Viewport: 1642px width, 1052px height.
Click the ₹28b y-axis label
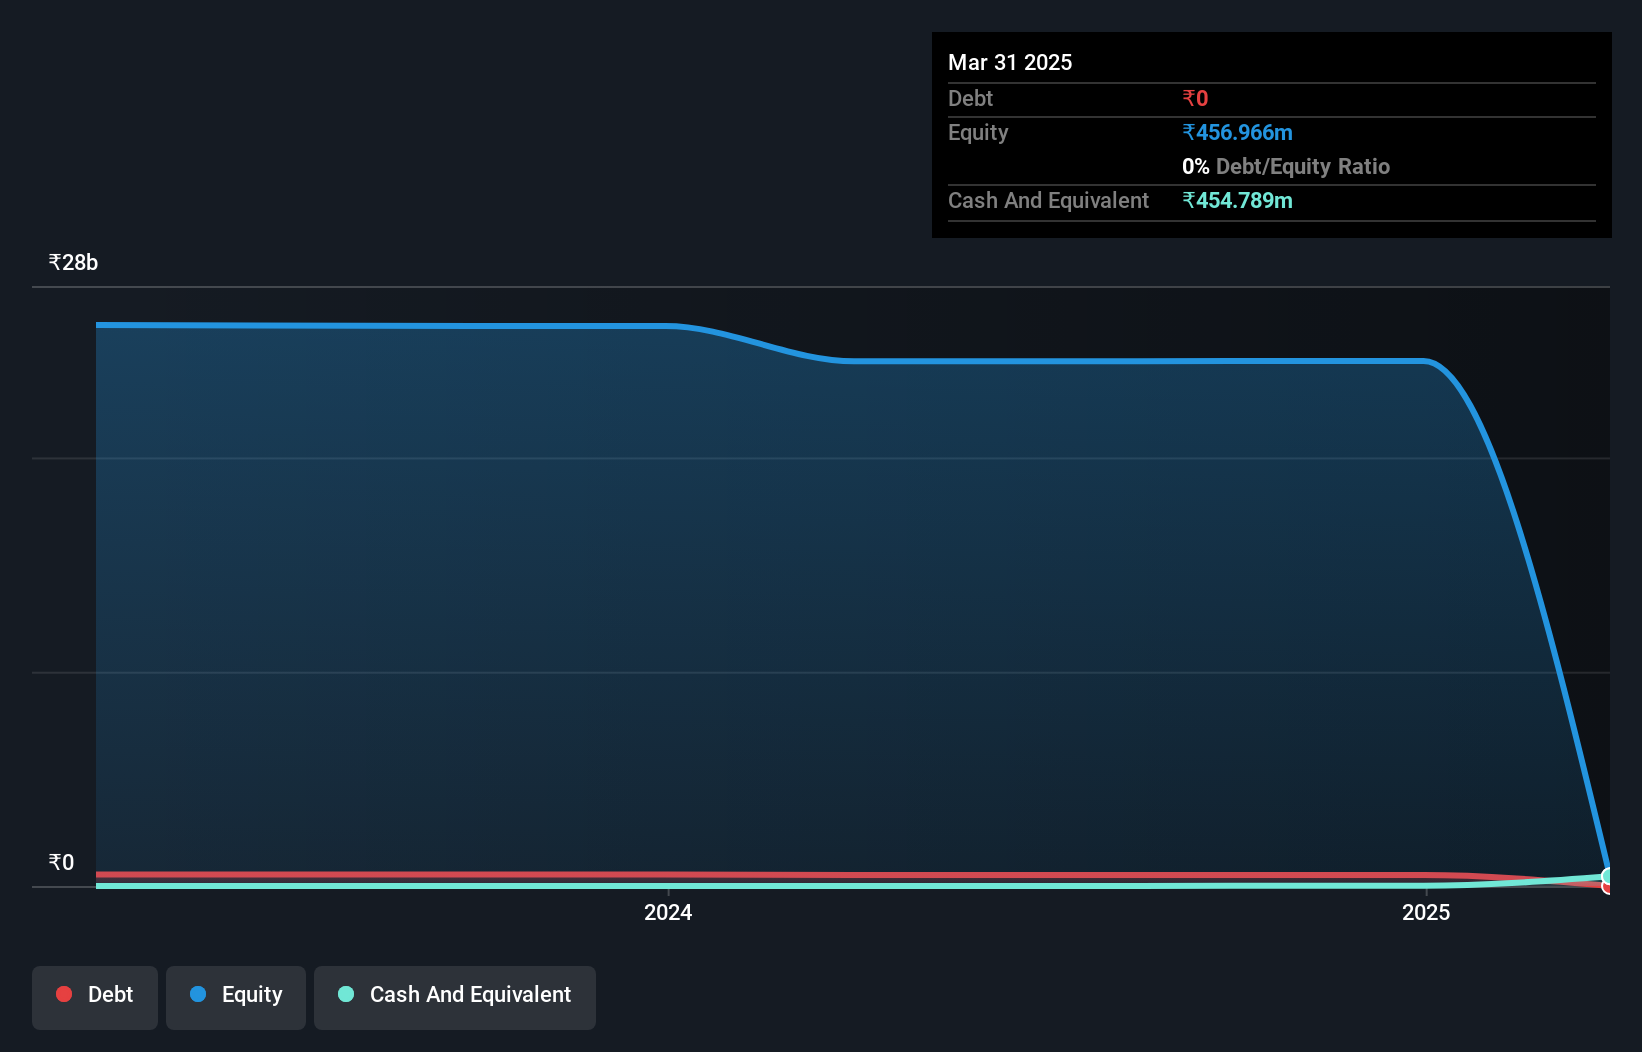pyautogui.click(x=74, y=262)
